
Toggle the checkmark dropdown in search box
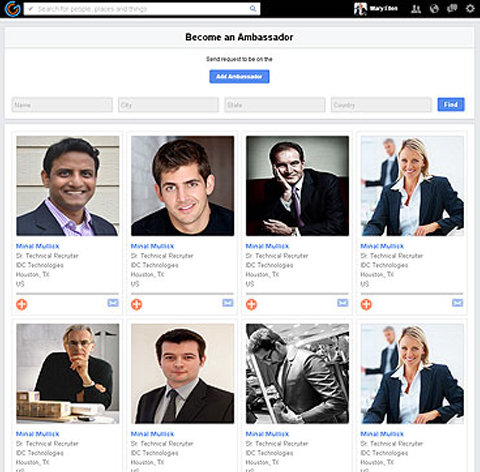pyautogui.click(x=30, y=9)
